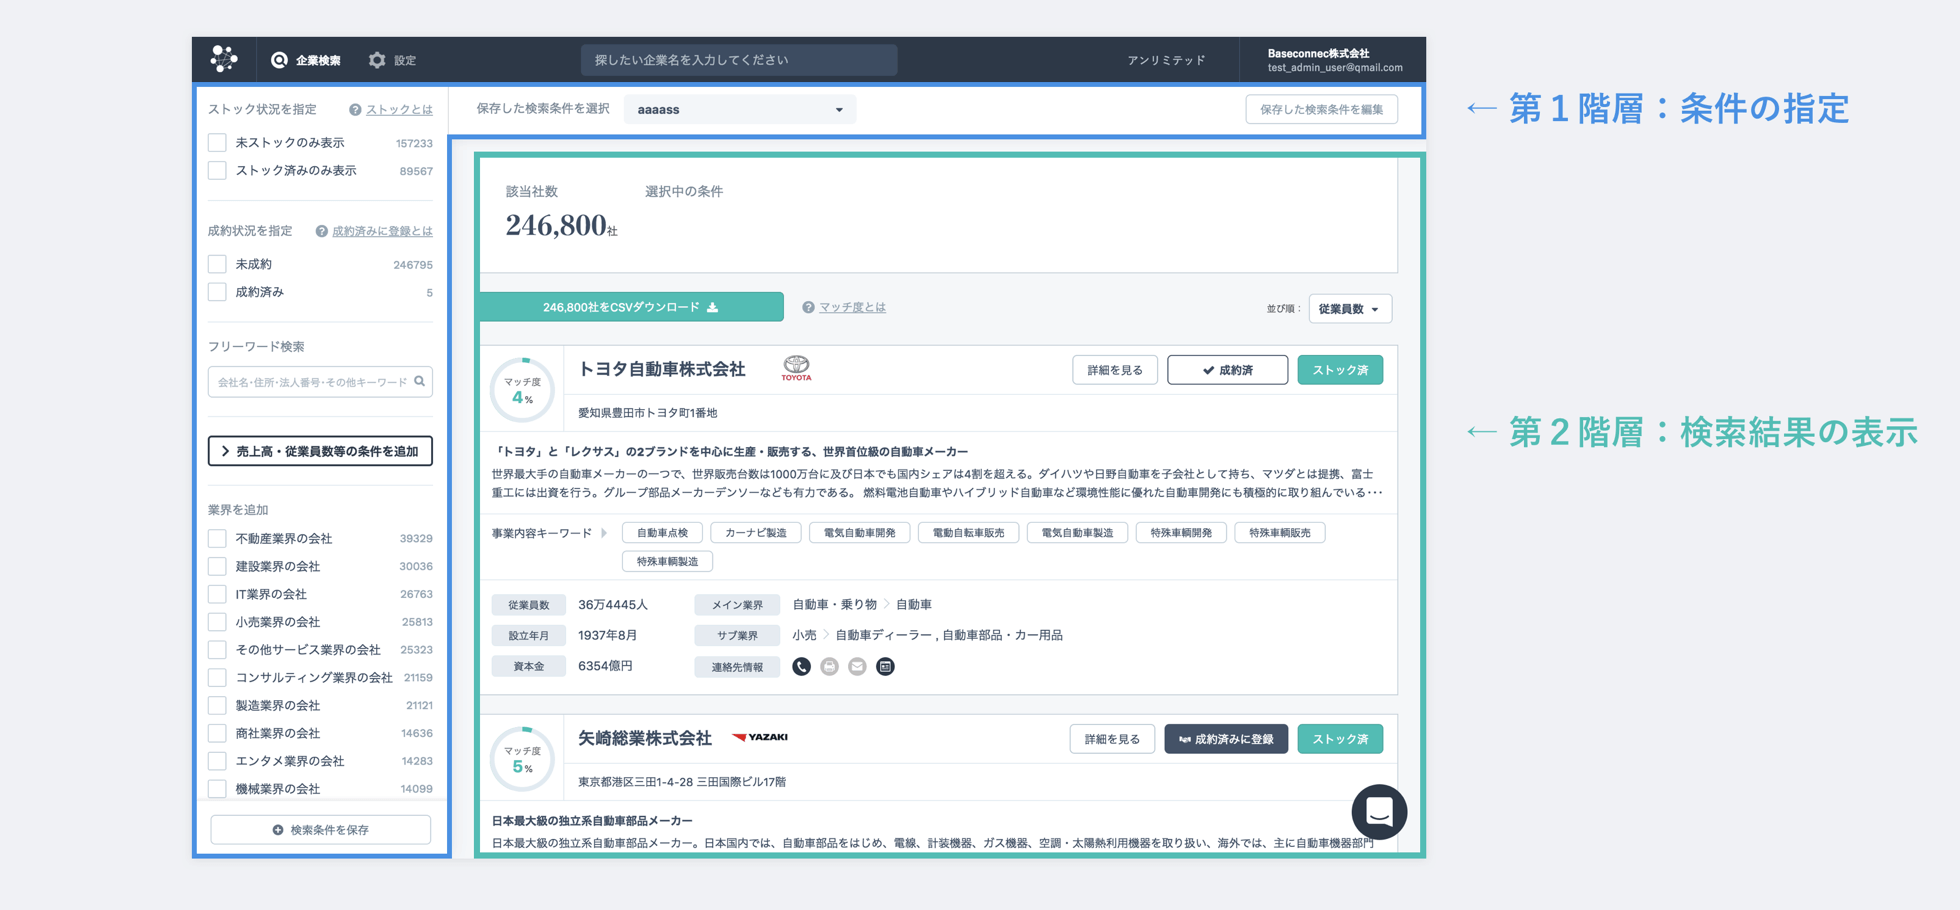Open マッチ度とは help link
This screenshot has width=1960, height=910.
tap(852, 307)
